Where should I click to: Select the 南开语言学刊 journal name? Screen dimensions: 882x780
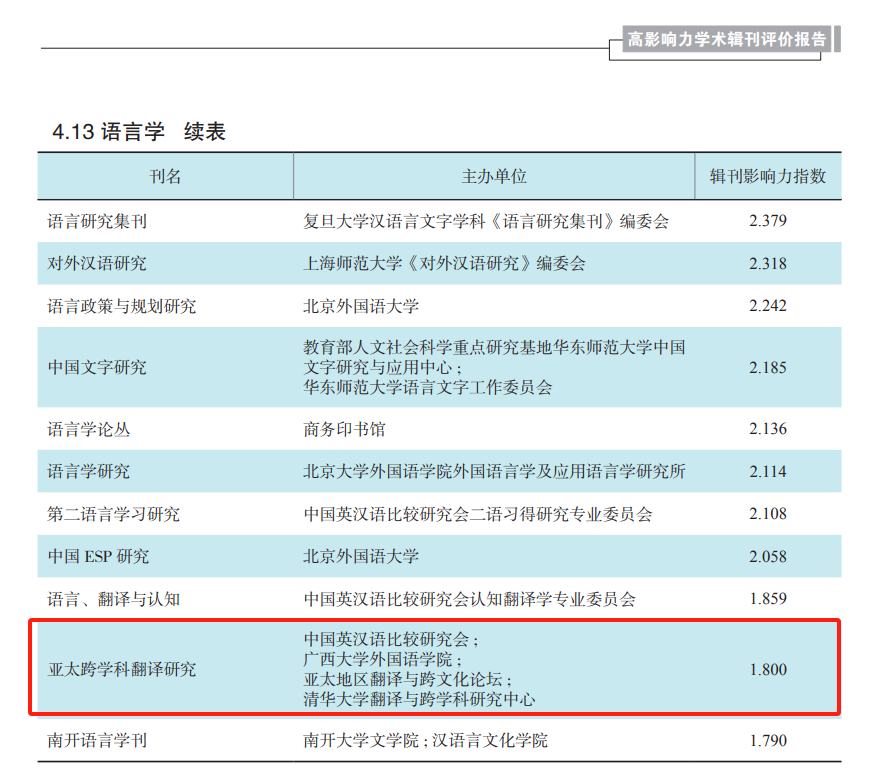point(97,741)
